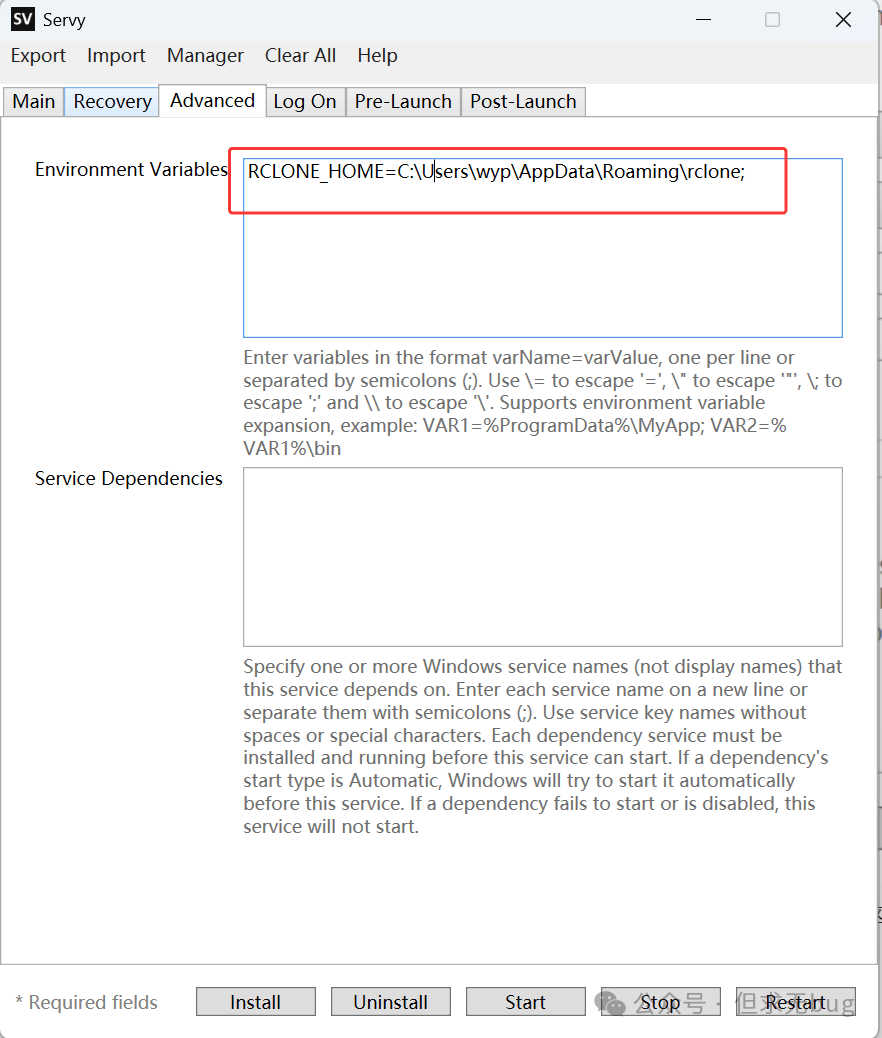The height and width of the screenshot is (1038, 882).
Task: Click the Servy SV app icon
Action: (x=22, y=20)
